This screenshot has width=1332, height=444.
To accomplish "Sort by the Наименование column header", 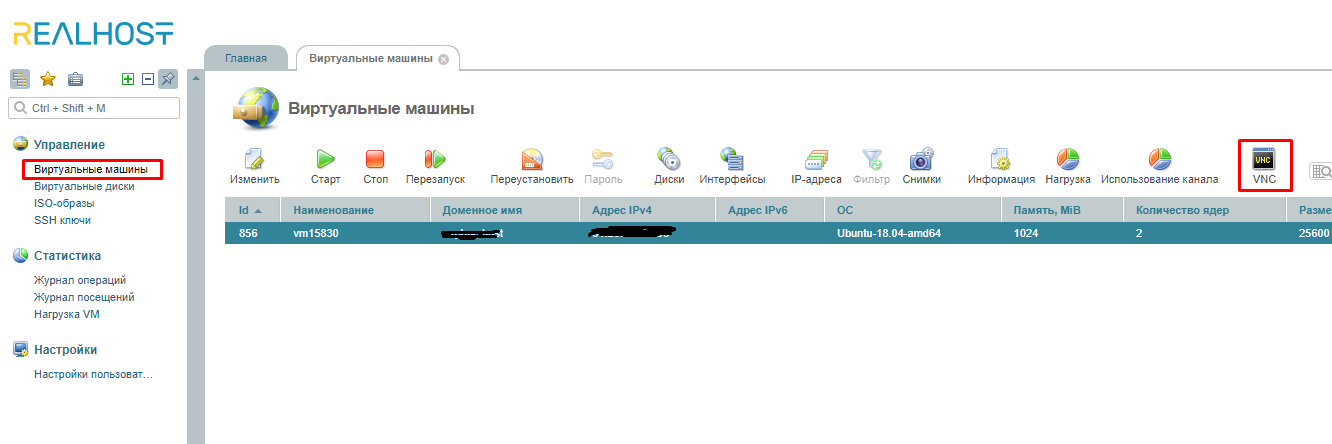I will tap(355, 210).
